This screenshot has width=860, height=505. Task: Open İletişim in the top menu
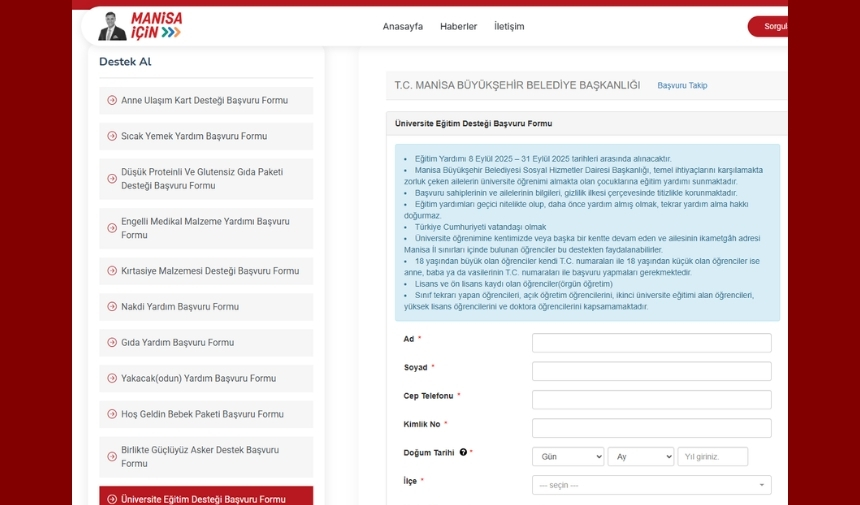(x=509, y=26)
